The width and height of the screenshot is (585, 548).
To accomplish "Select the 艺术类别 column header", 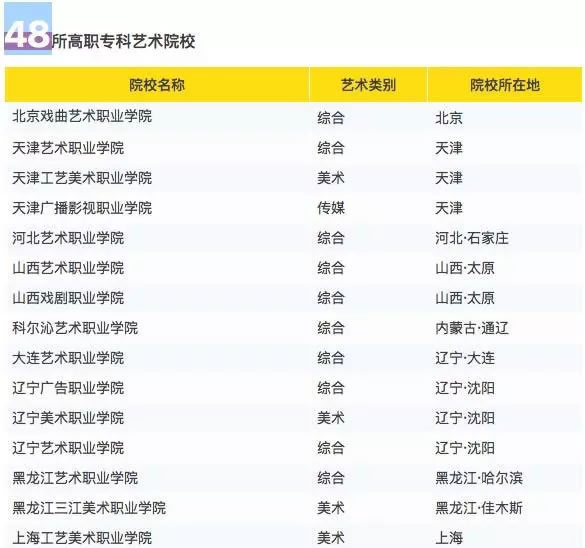I will coord(368,85).
